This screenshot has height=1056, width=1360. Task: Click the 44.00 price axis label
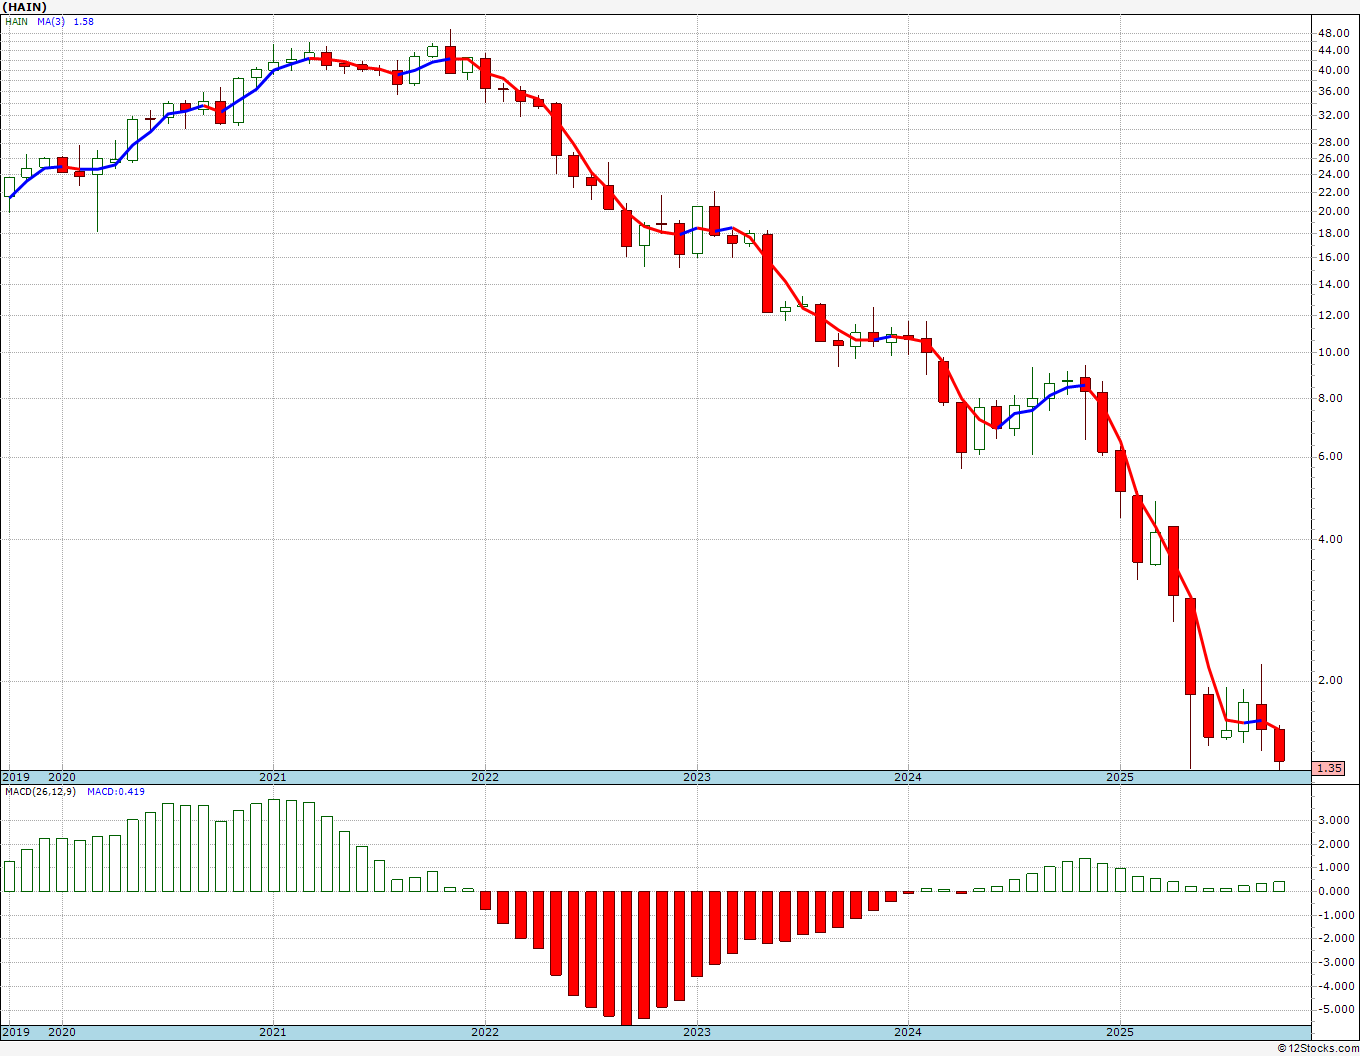[x=1332, y=50]
